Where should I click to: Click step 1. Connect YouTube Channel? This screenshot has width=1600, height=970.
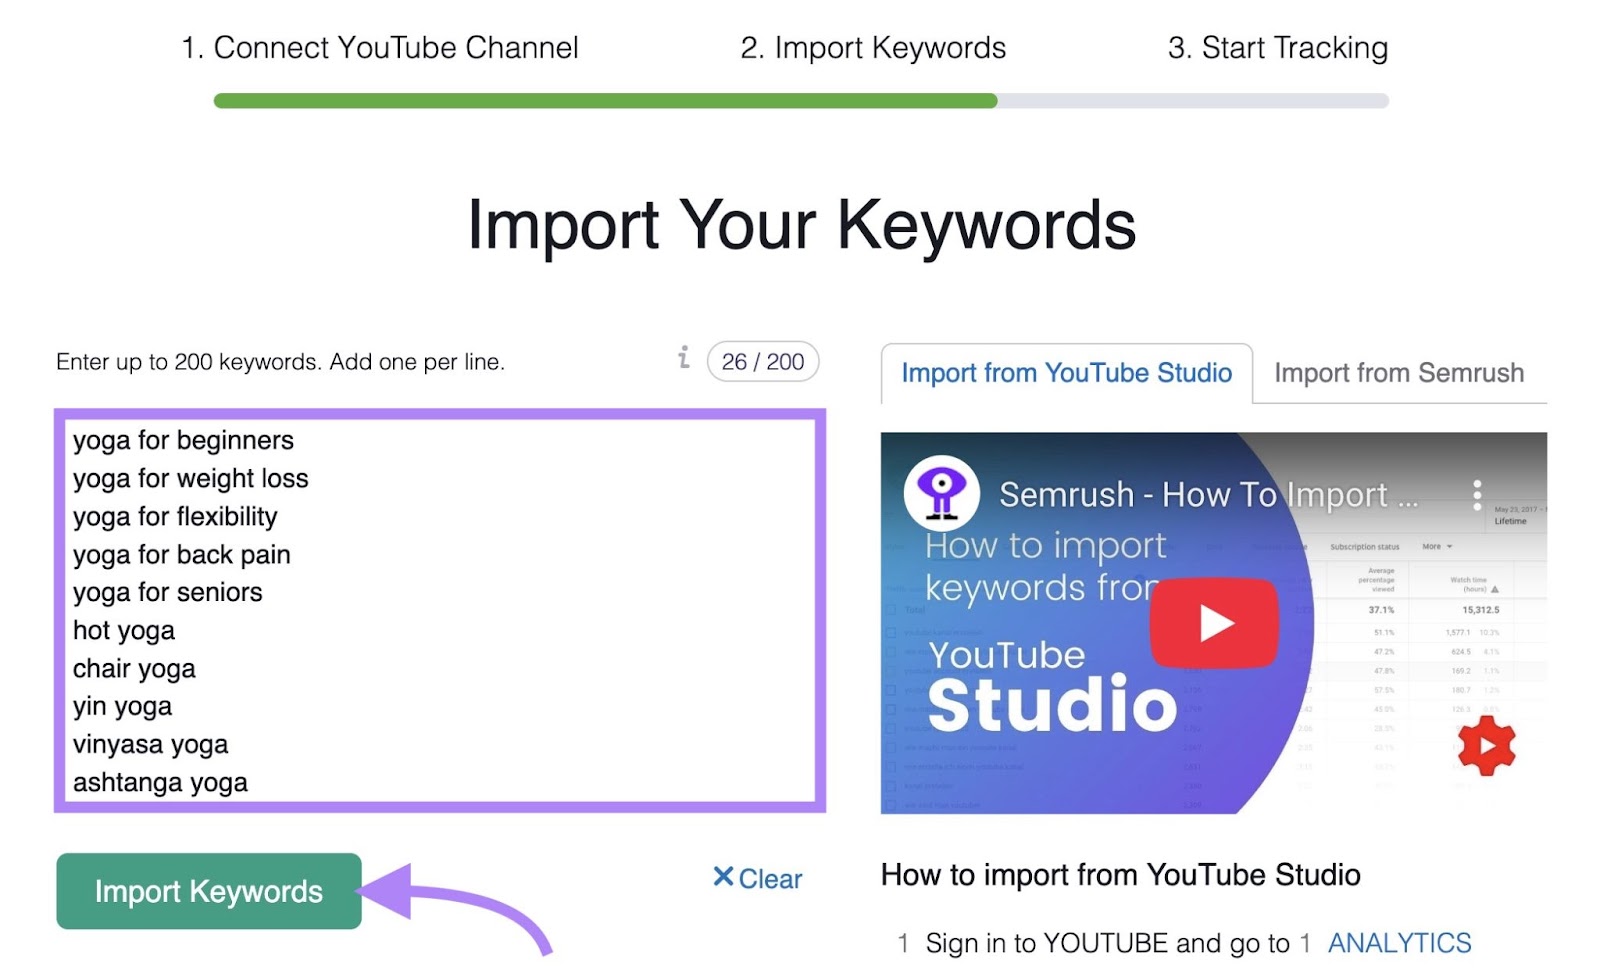380,47
